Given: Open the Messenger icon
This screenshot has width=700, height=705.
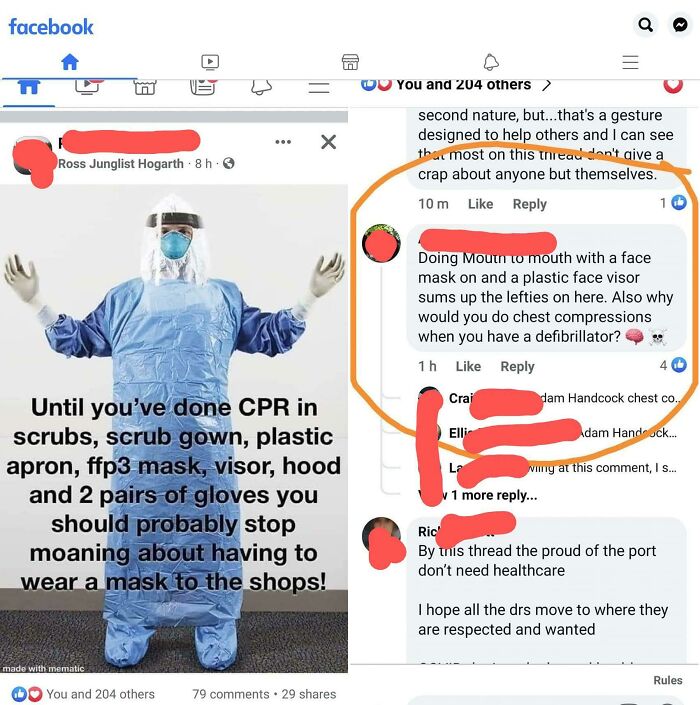Looking at the screenshot, I should click(680, 25).
